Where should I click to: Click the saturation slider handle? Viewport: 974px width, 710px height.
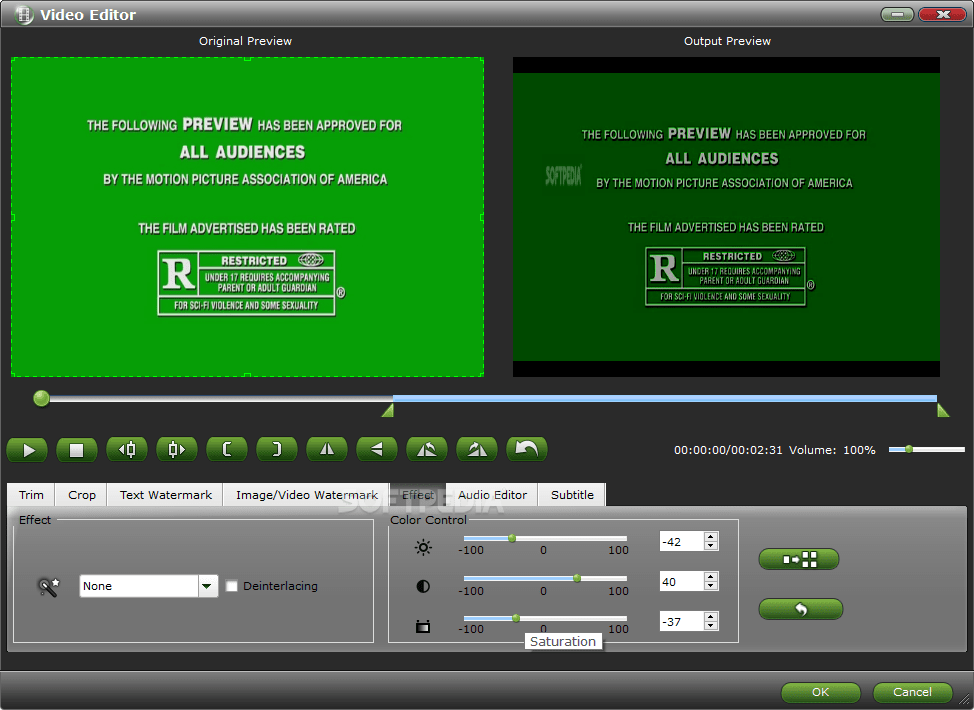[516, 618]
